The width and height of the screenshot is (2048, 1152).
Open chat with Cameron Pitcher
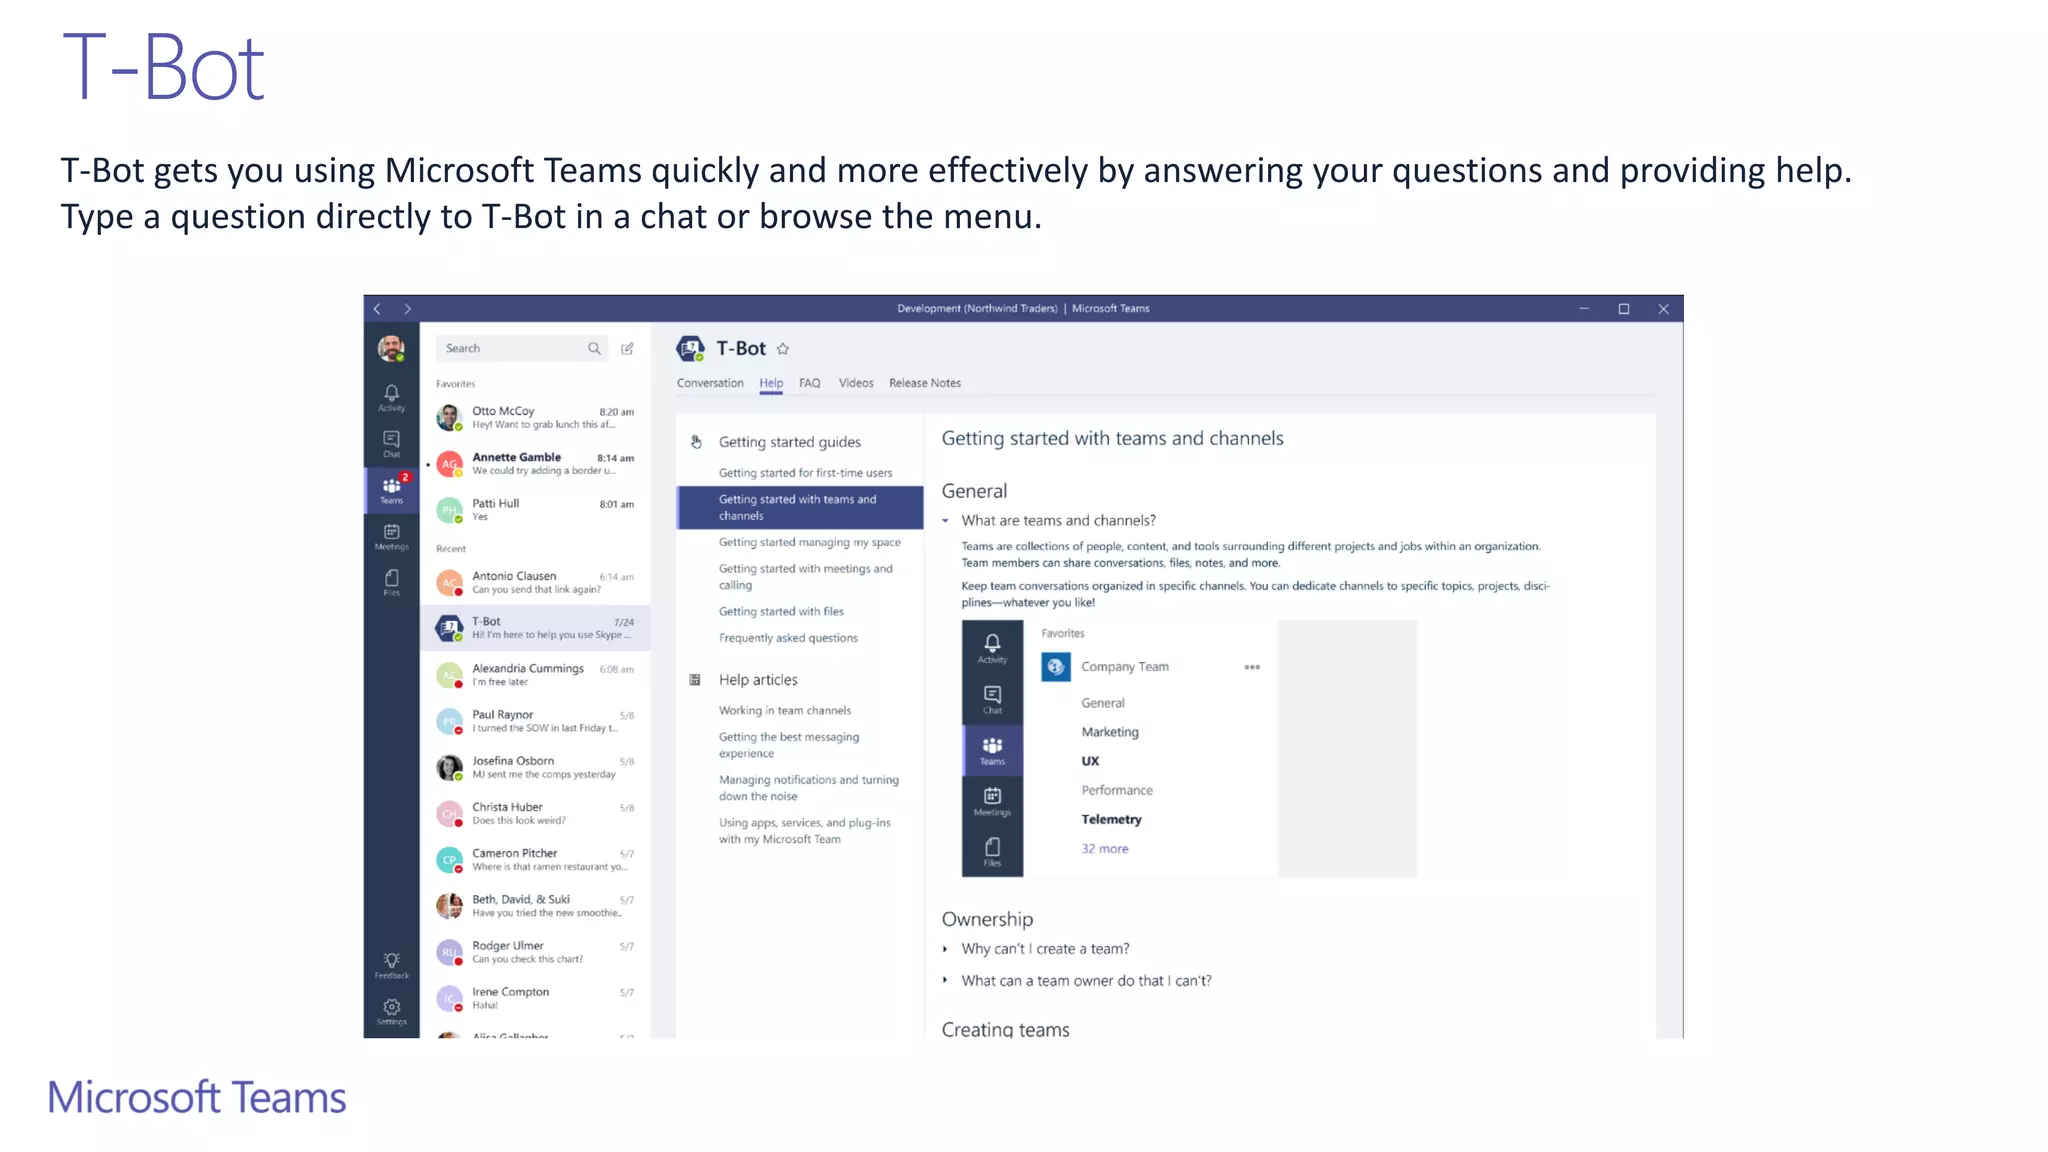click(x=535, y=860)
